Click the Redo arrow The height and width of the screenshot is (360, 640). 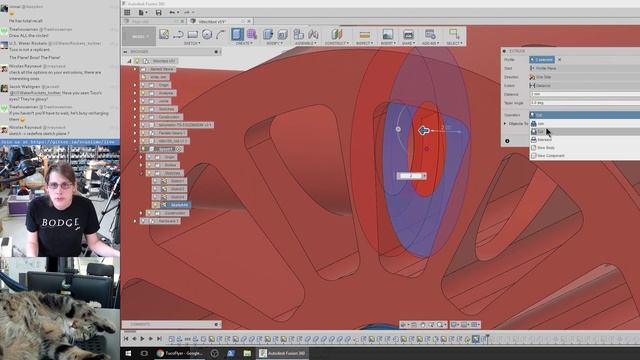(187, 13)
